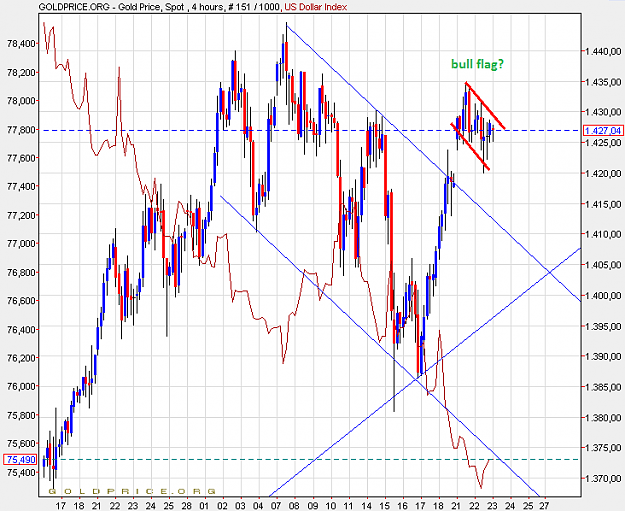
Task: Click the 'bull flag?' green annotation text
Action: click(x=477, y=64)
